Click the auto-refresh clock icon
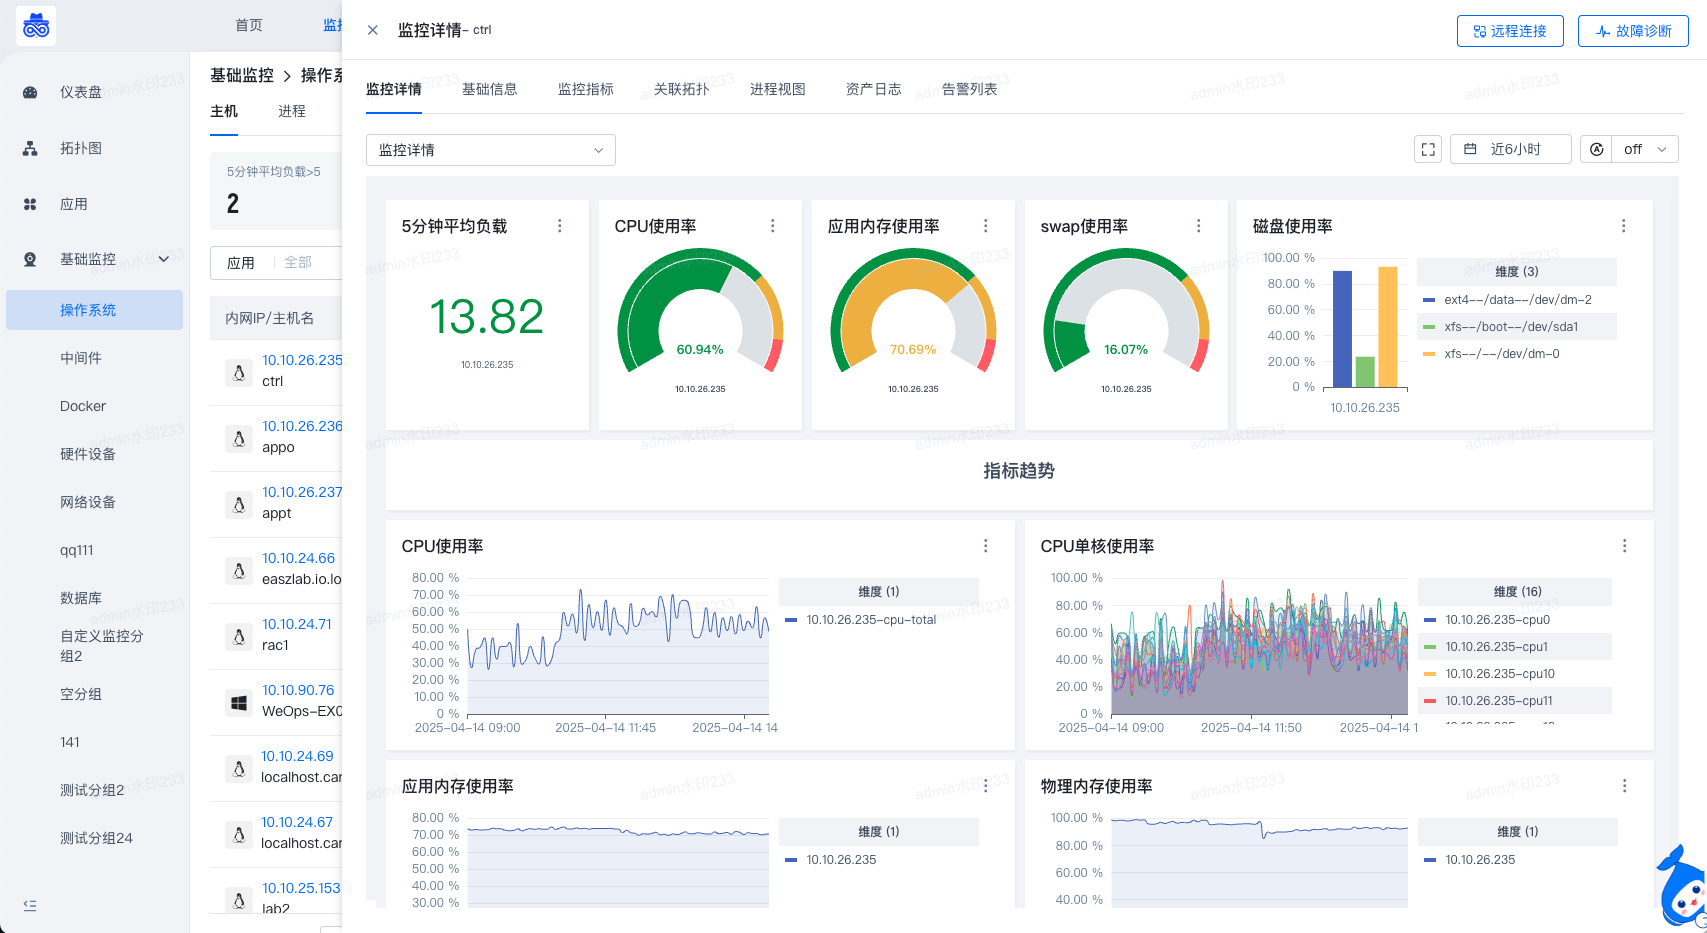The width and height of the screenshot is (1707, 933). [x=1596, y=149]
